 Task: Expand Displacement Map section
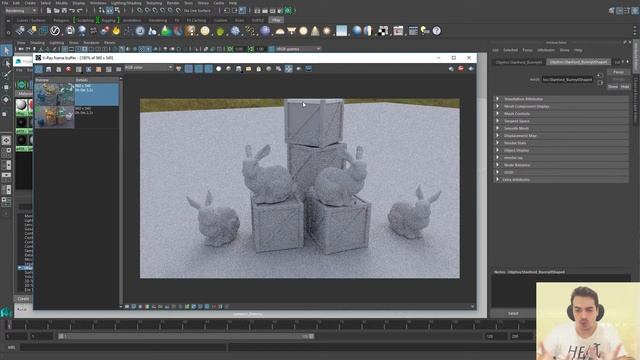pyautogui.click(x=561, y=136)
